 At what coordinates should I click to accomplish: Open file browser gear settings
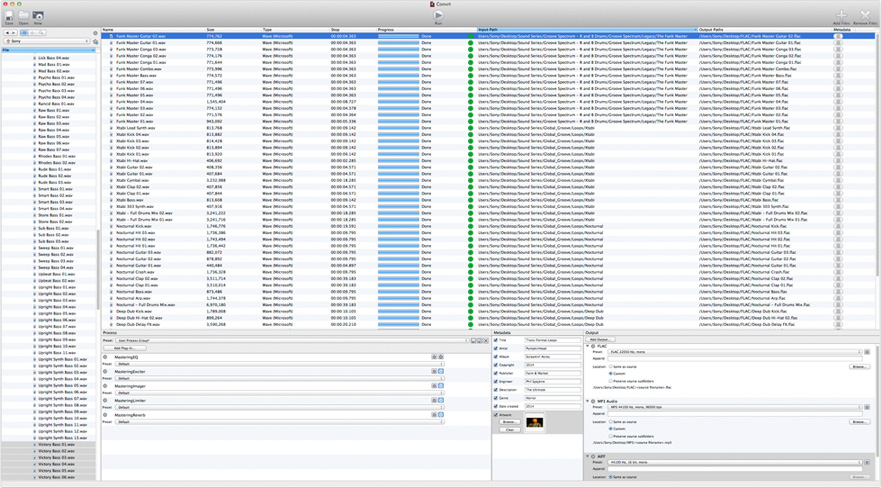click(95, 33)
